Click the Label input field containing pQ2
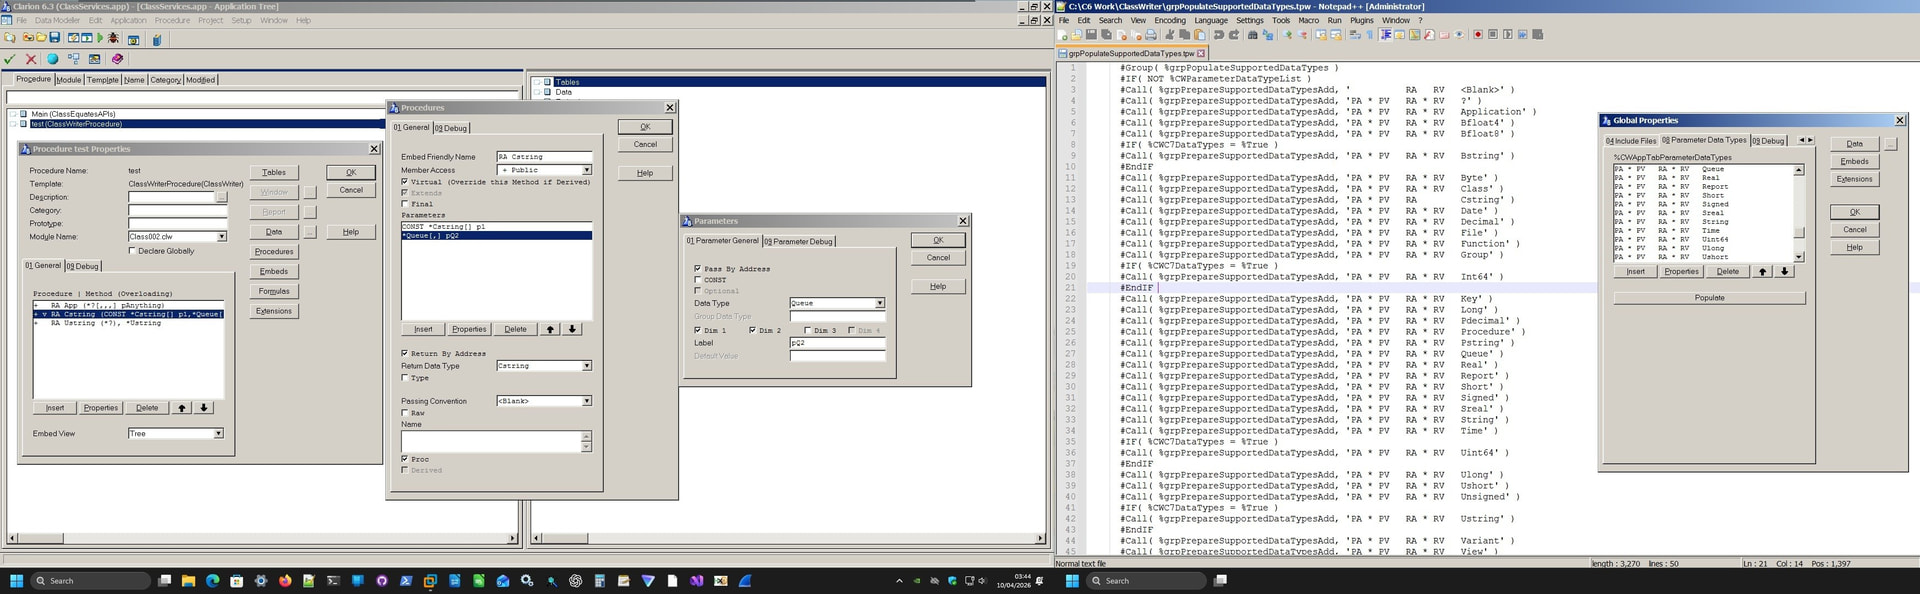1920x594 pixels. point(837,343)
